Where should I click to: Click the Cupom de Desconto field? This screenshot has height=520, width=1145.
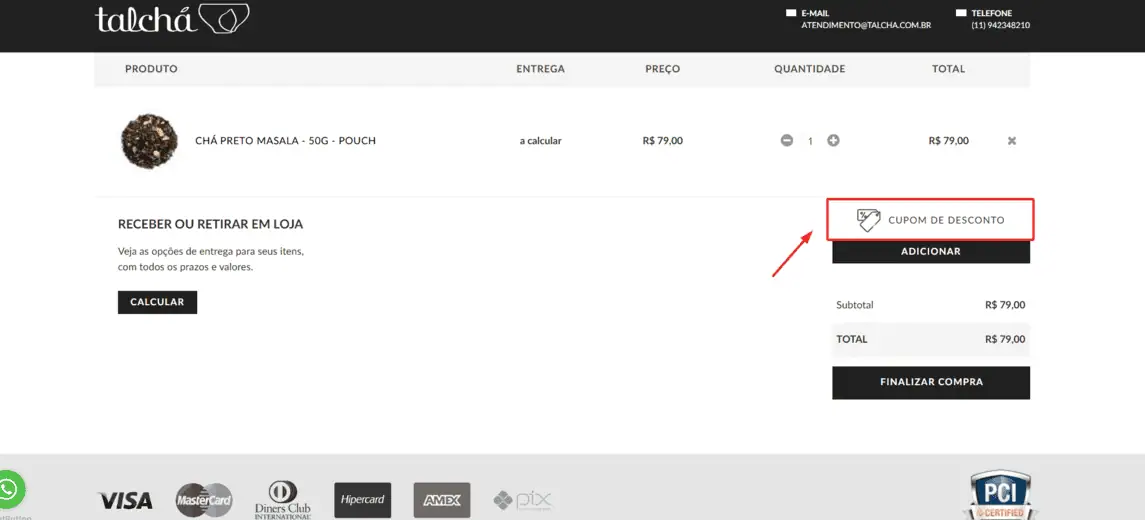coord(945,220)
